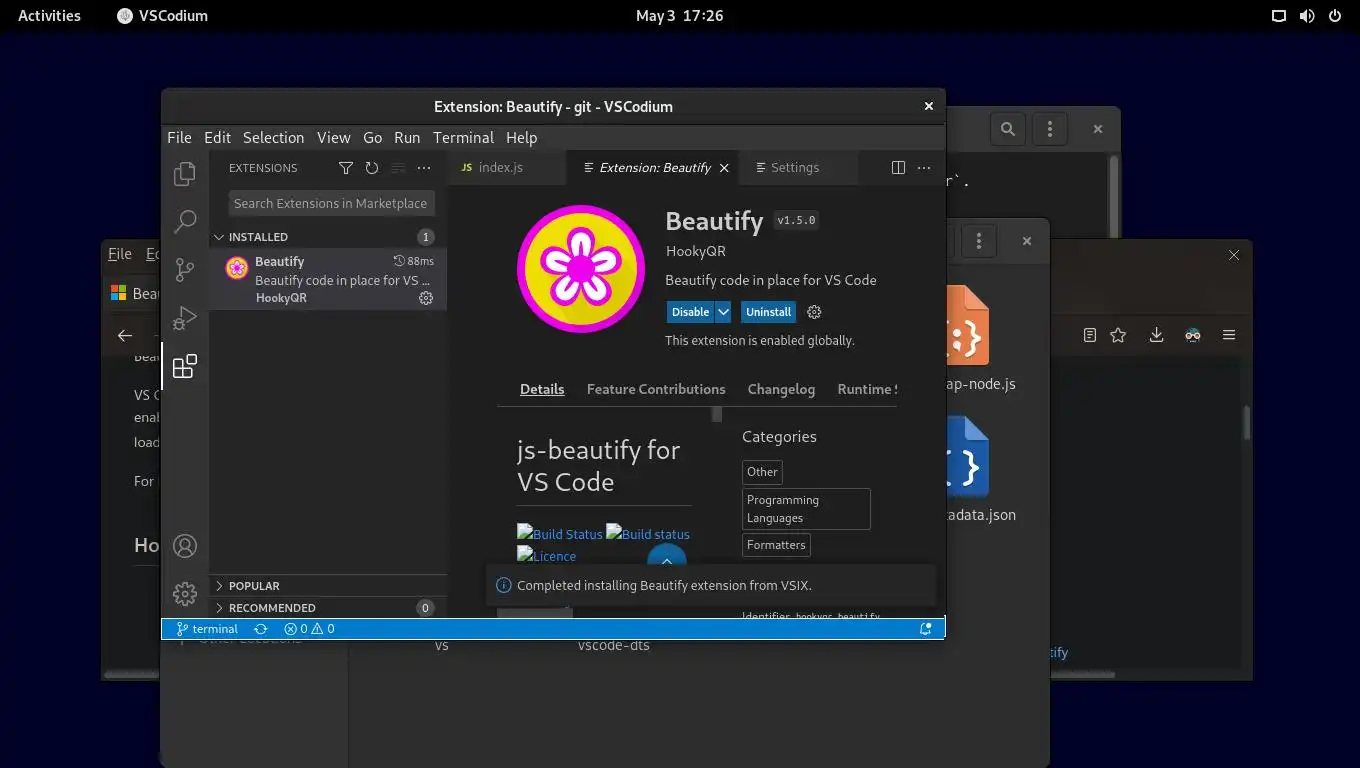Select the Beautify extension in installed list
This screenshot has height=768, width=1360.
point(328,279)
